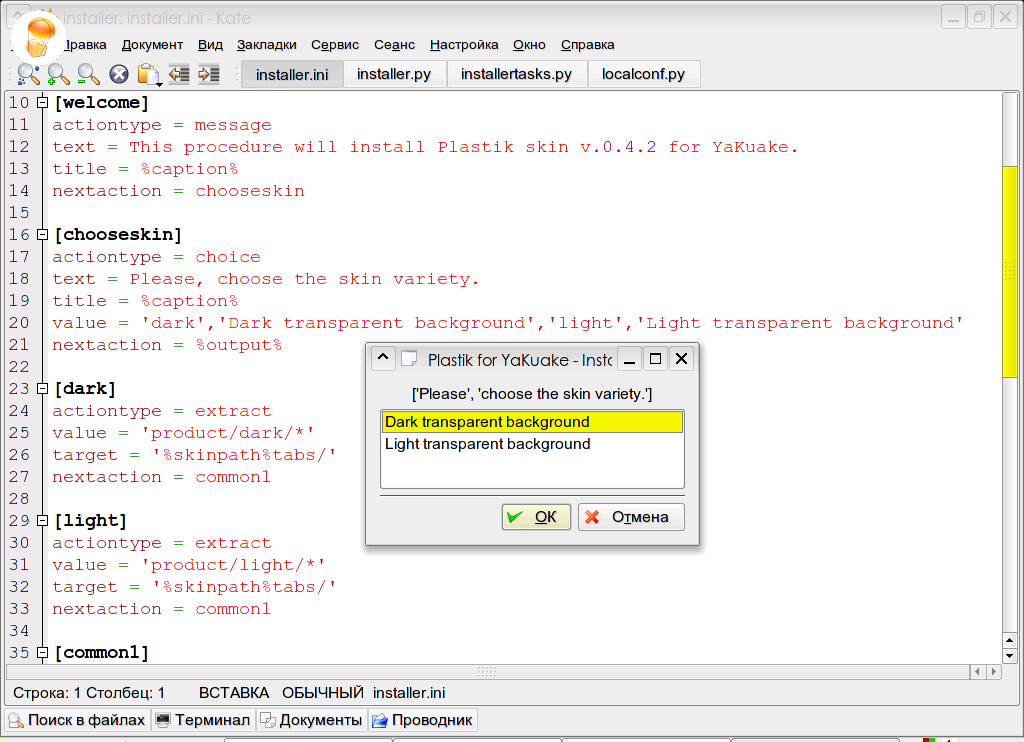Click line 'text = Please, choose the skin variety.'

(x=266, y=279)
